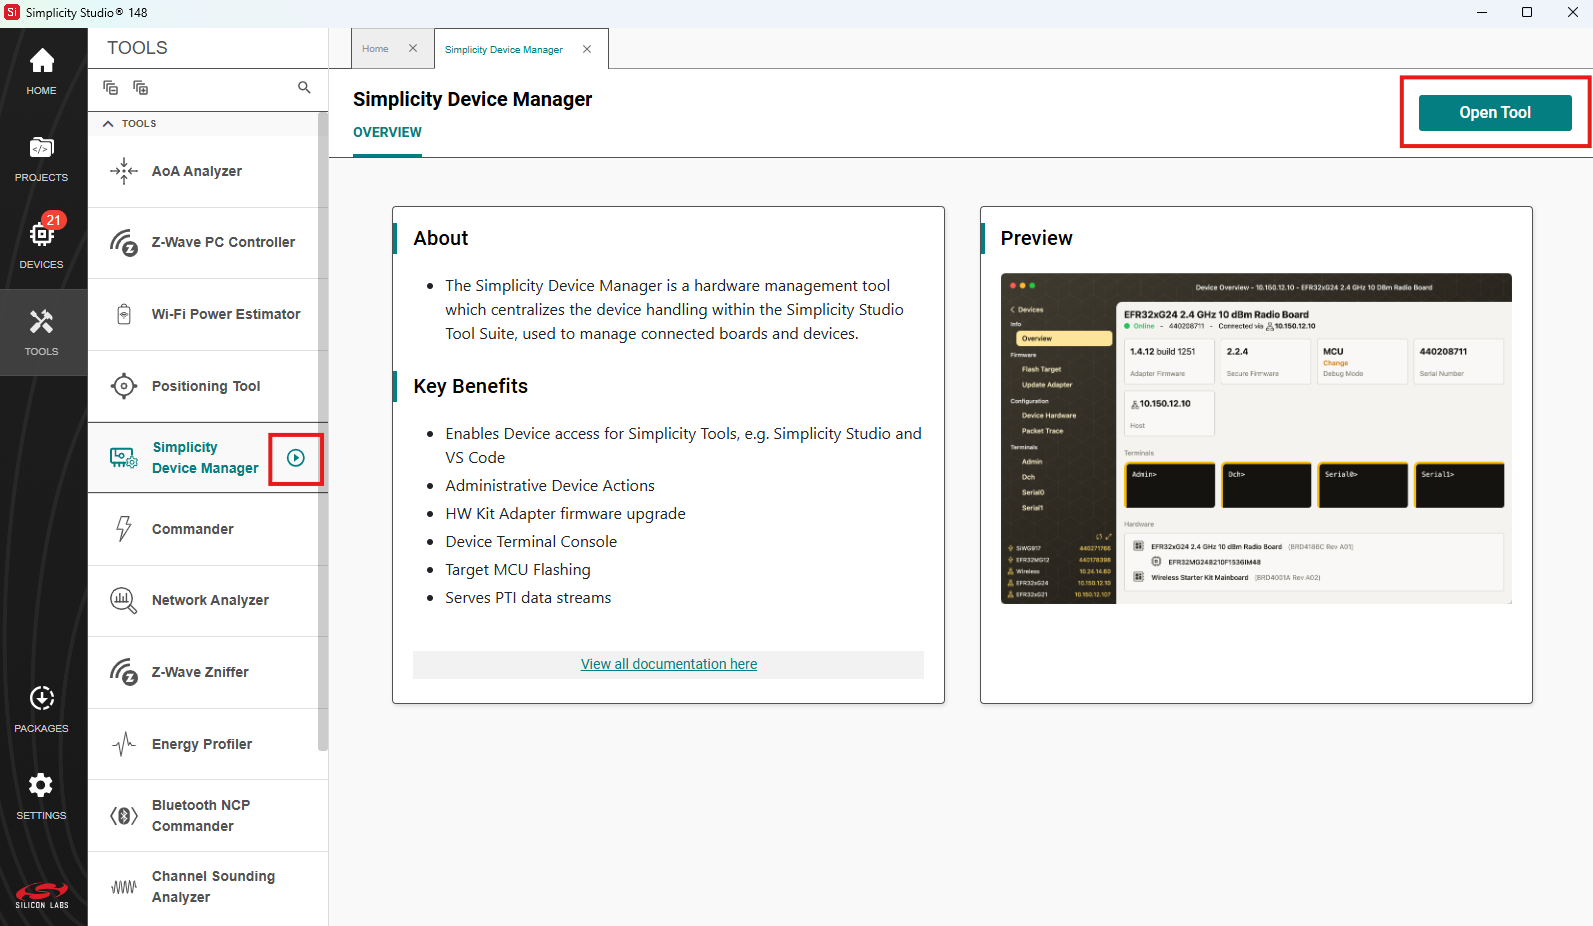Image resolution: width=1593 pixels, height=926 pixels.
Task: Select the Overview tab
Action: click(x=387, y=133)
